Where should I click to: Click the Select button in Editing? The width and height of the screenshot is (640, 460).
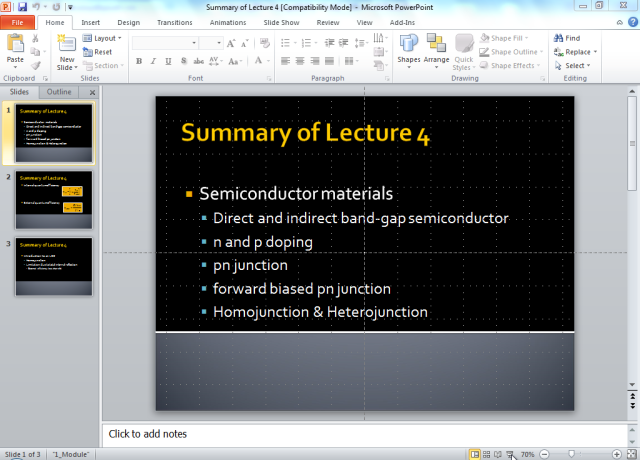[x=573, y=65]
